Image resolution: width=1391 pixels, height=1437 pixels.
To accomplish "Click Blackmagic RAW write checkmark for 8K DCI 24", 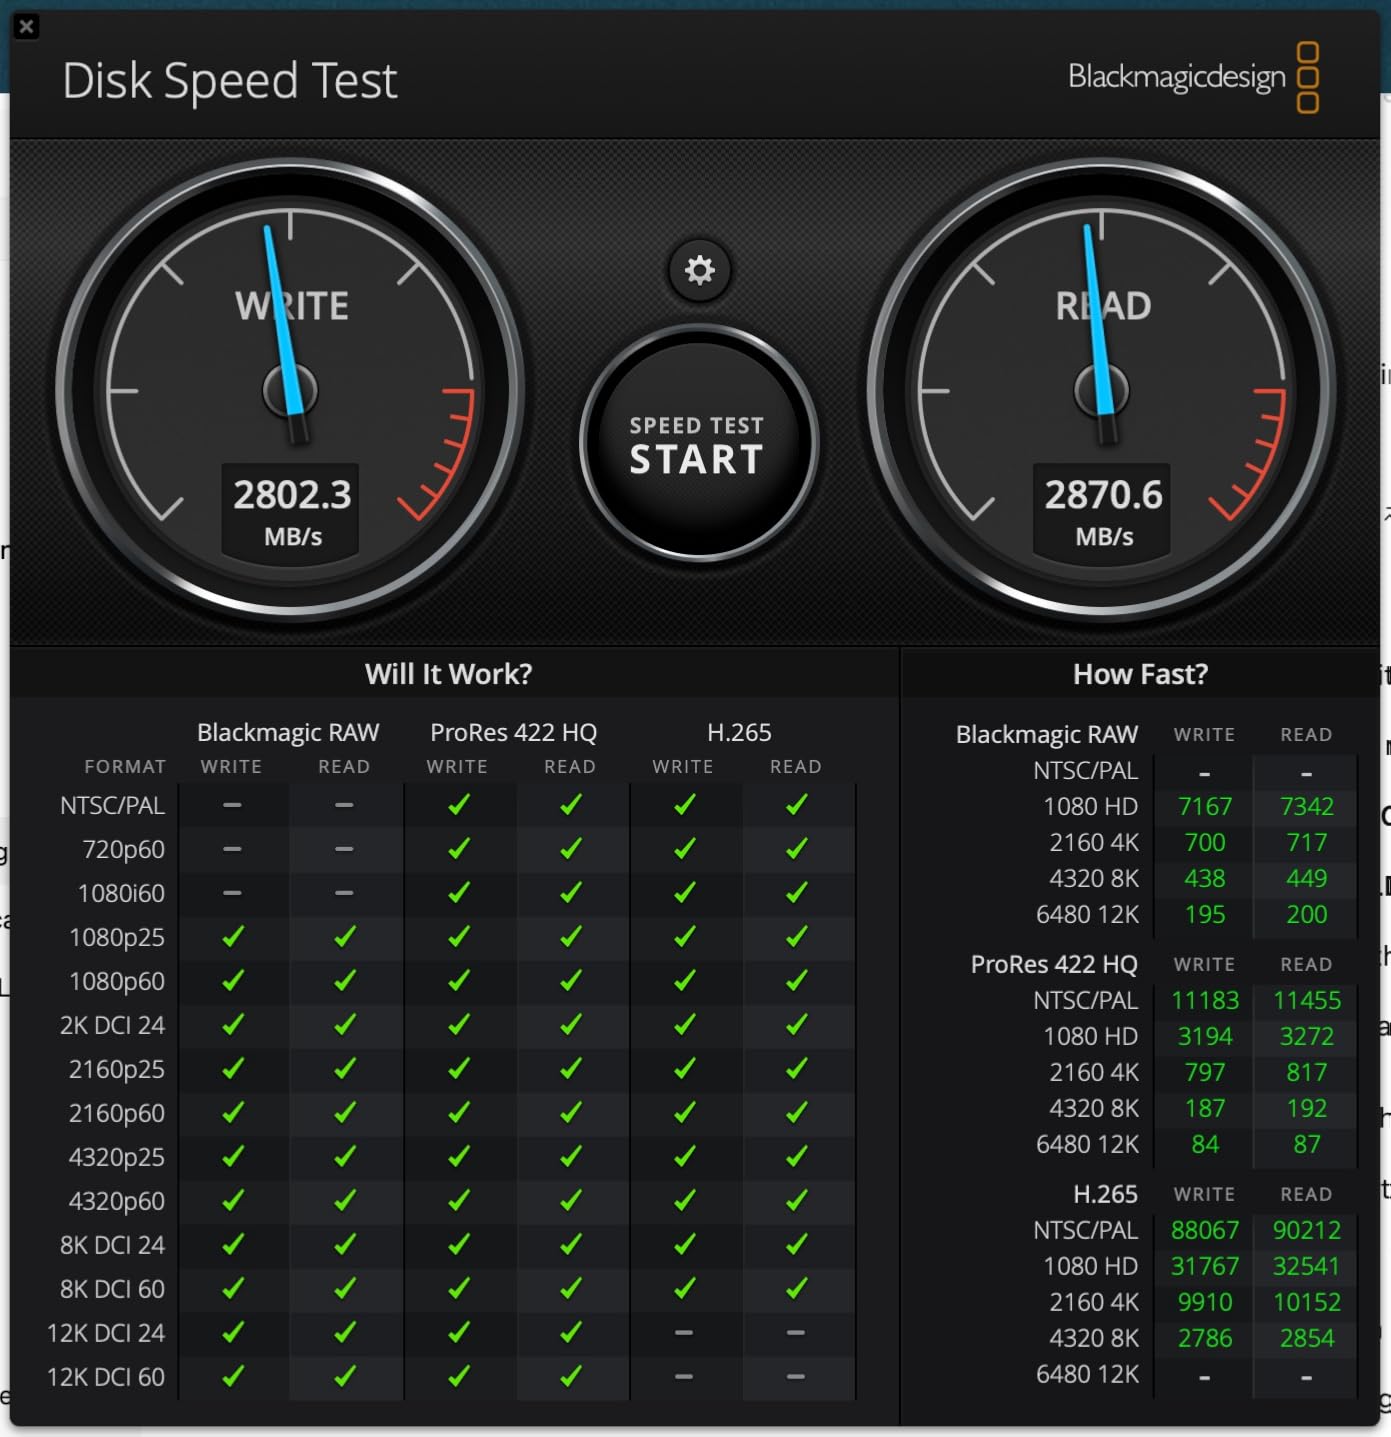I will [x=232, y=1245].
